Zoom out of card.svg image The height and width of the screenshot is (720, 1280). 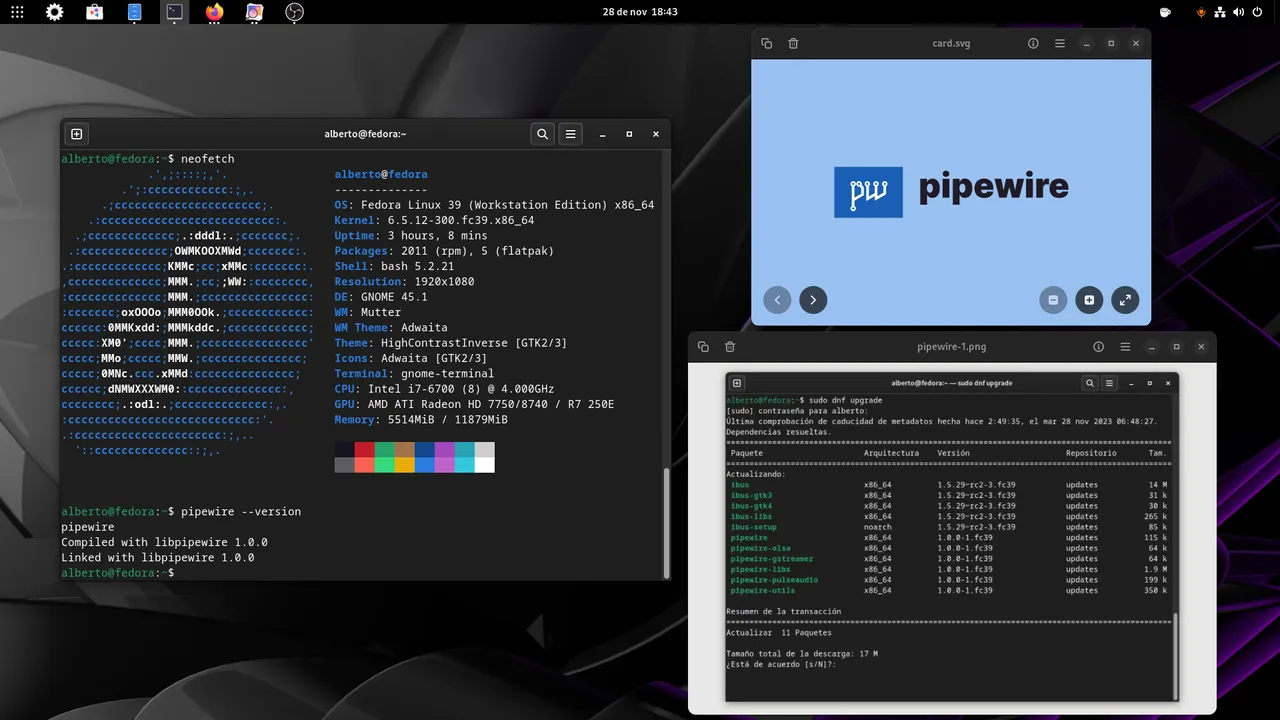[1053, 300]
